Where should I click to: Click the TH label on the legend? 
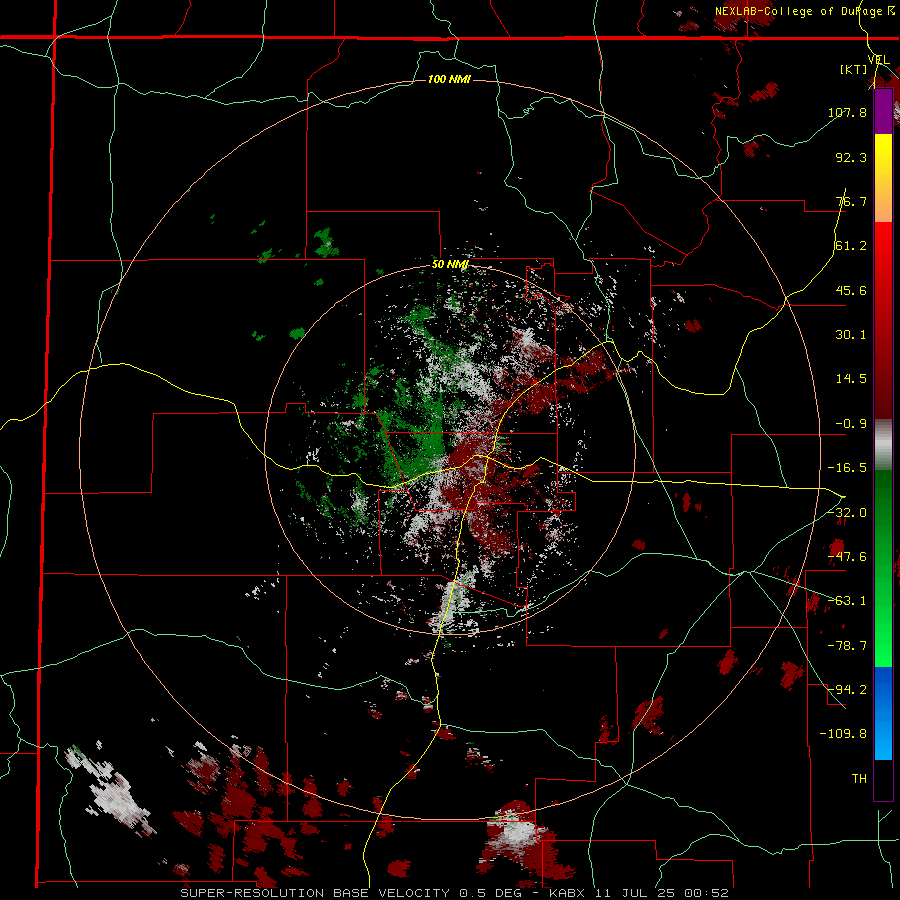859,779
